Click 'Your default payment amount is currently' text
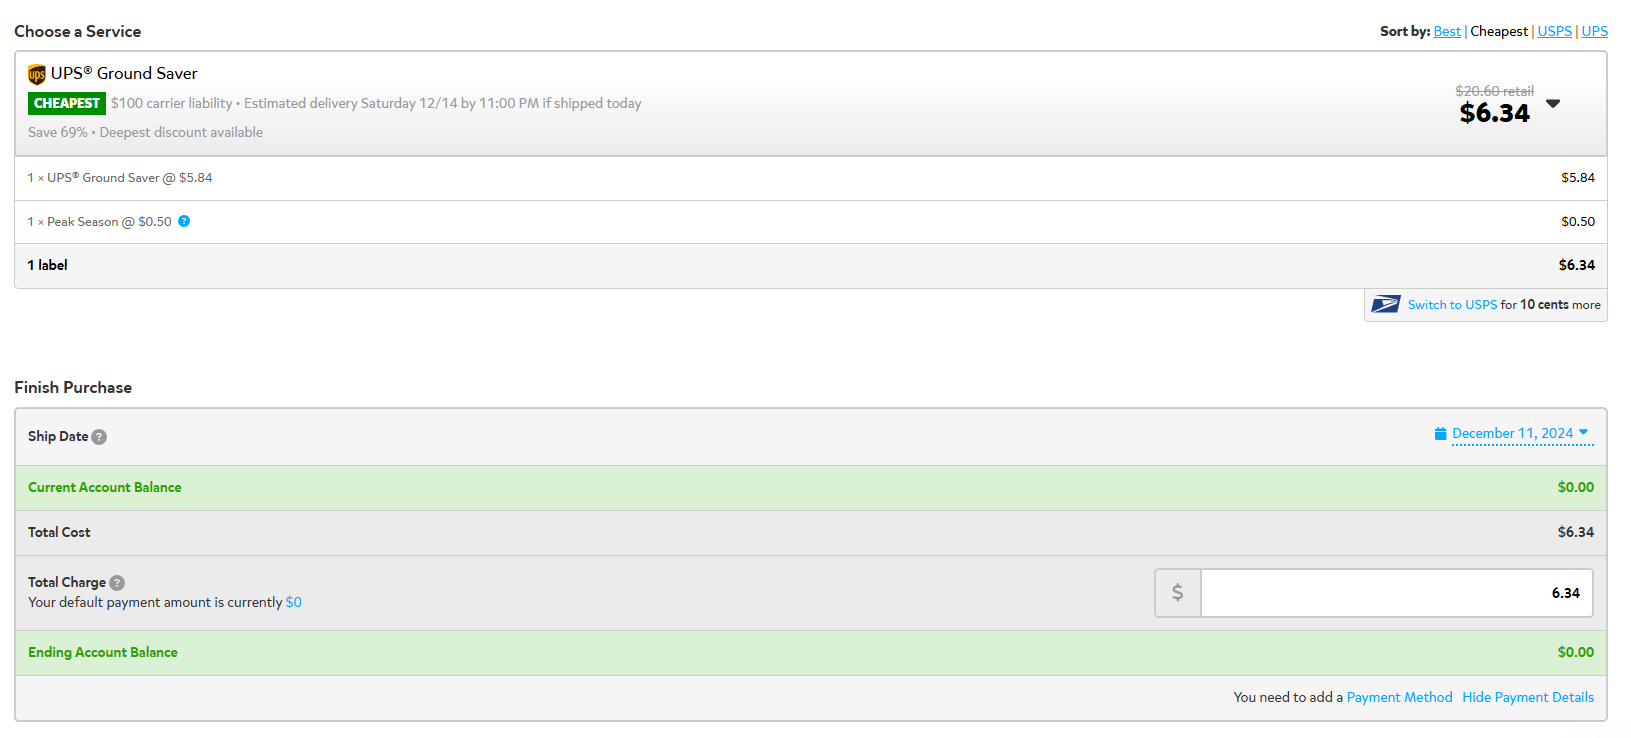Viewport: 1631px width, 738px height. [x=155, y=602]
